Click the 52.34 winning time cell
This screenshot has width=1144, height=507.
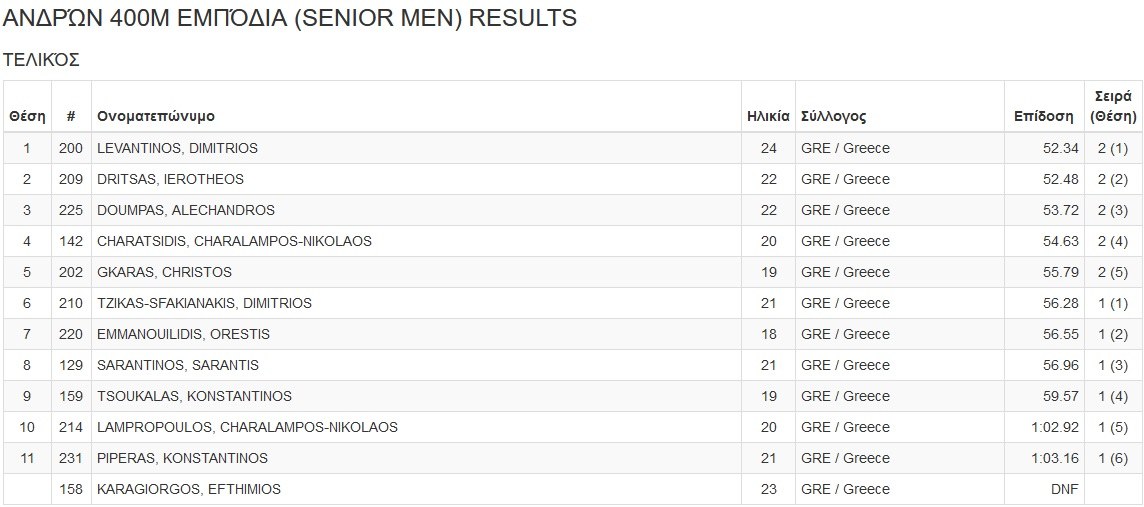1061,148
